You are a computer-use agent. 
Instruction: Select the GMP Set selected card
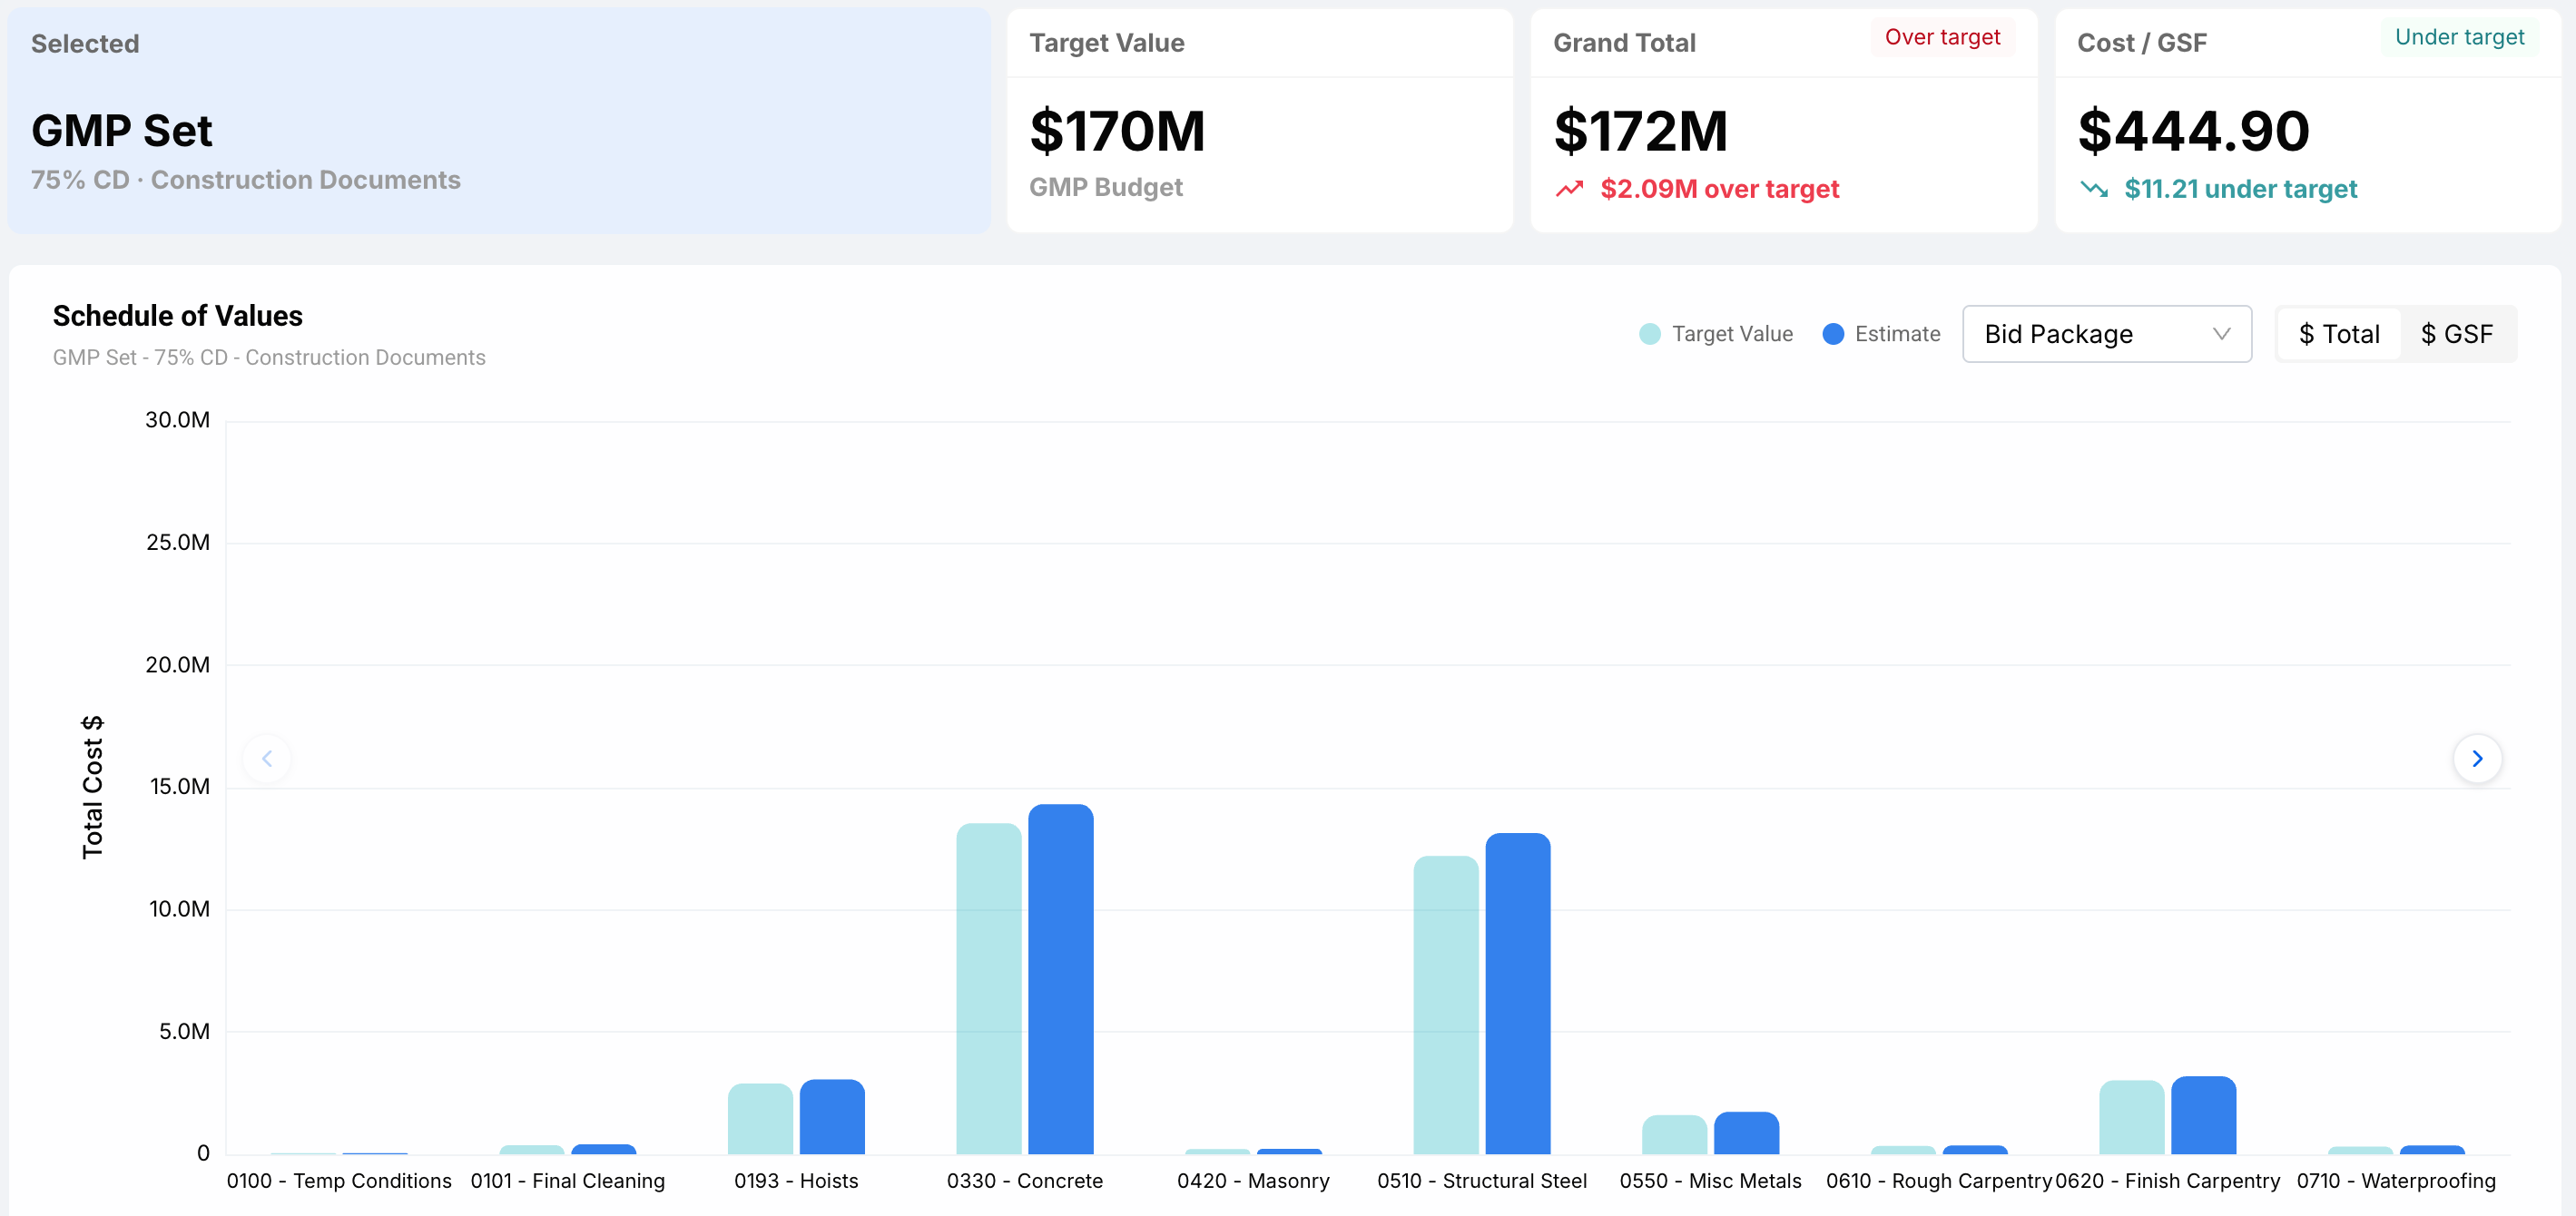click(499, 121)
